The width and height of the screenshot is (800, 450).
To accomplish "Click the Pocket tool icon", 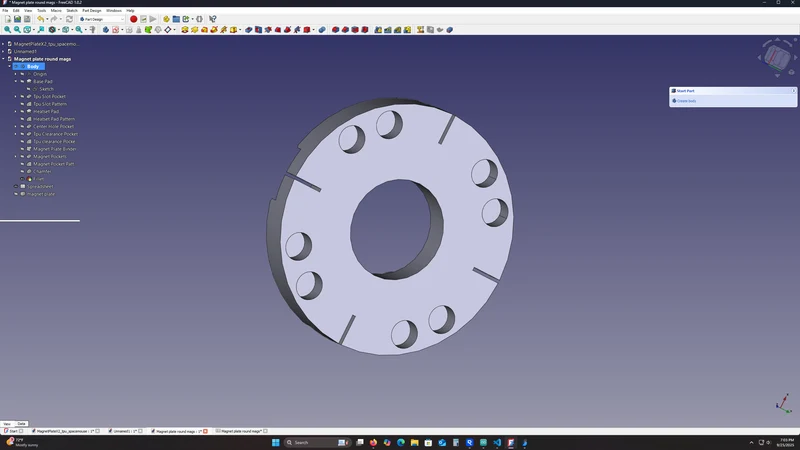I will coord(248,30).
